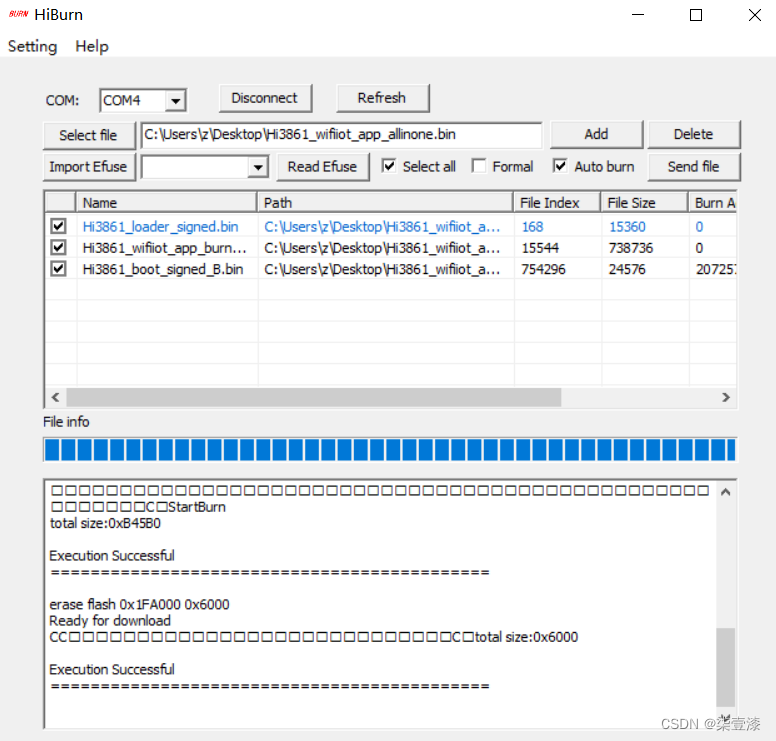Toggle the Select all checkbox

(x=389, y=166)
